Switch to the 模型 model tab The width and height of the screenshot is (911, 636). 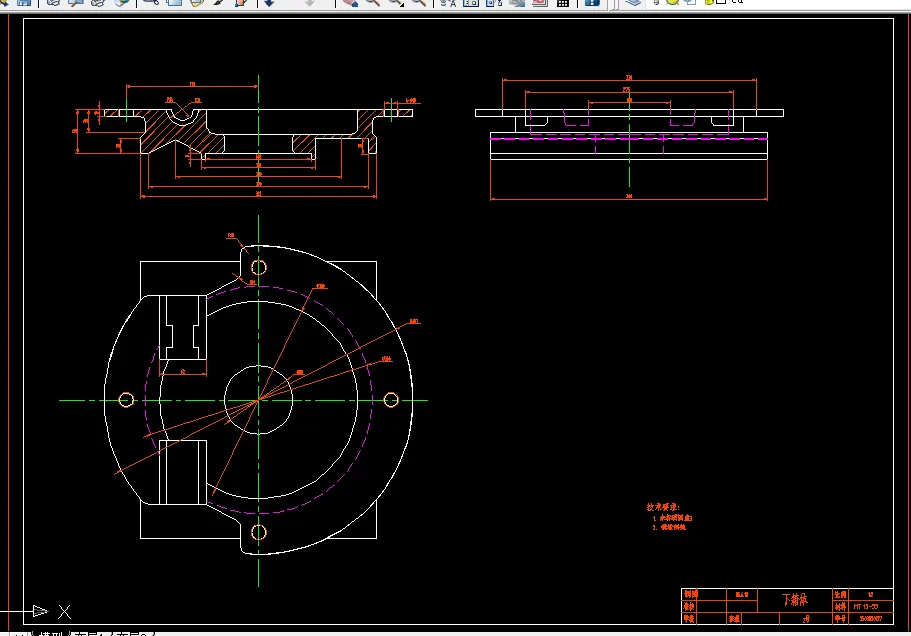tap(50, 634)
